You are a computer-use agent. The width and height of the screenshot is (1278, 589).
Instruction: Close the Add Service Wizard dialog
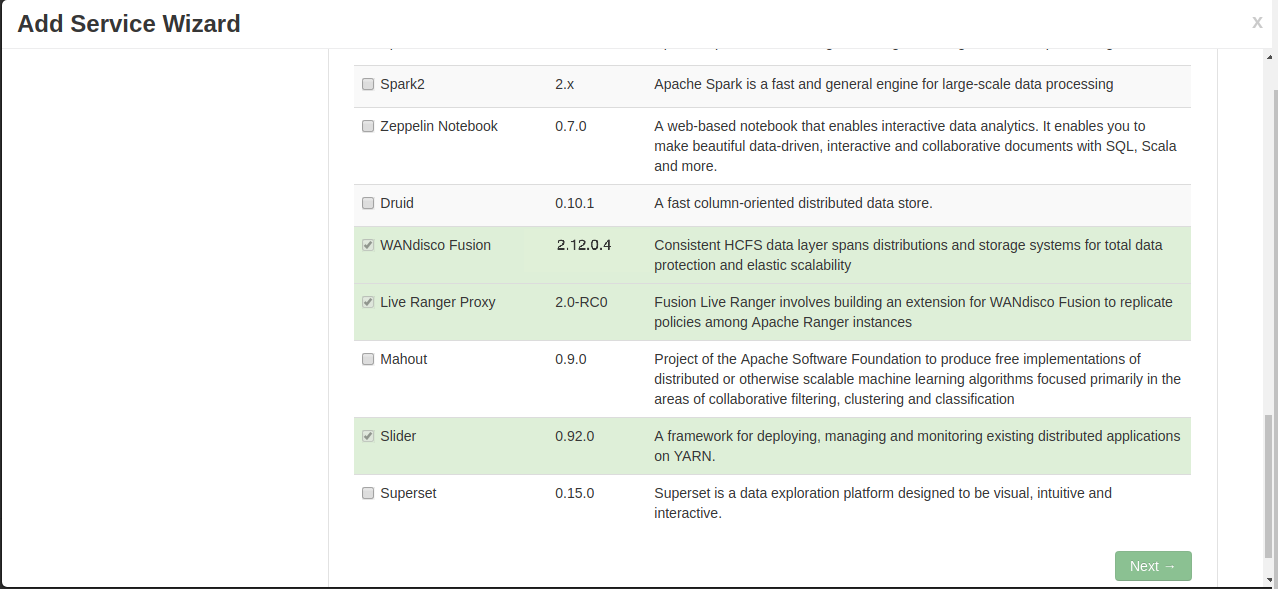pos(1257,22)
